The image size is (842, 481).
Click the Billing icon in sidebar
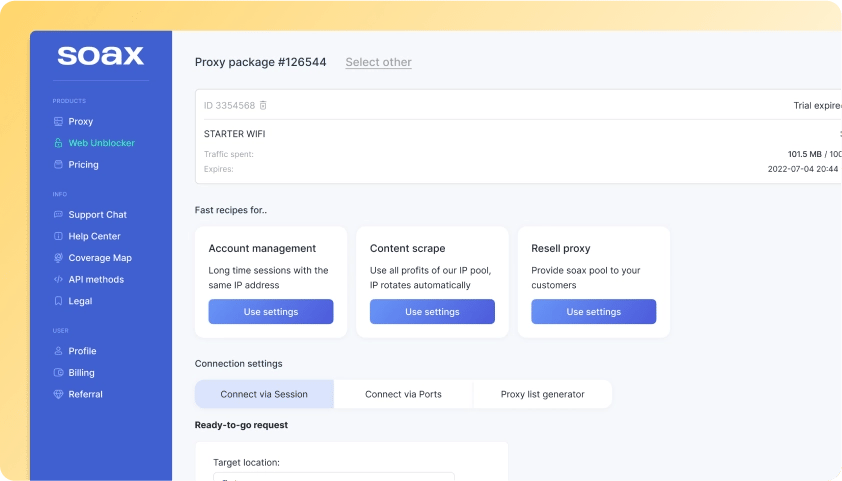pyautogui.click(x=58, y=373)
